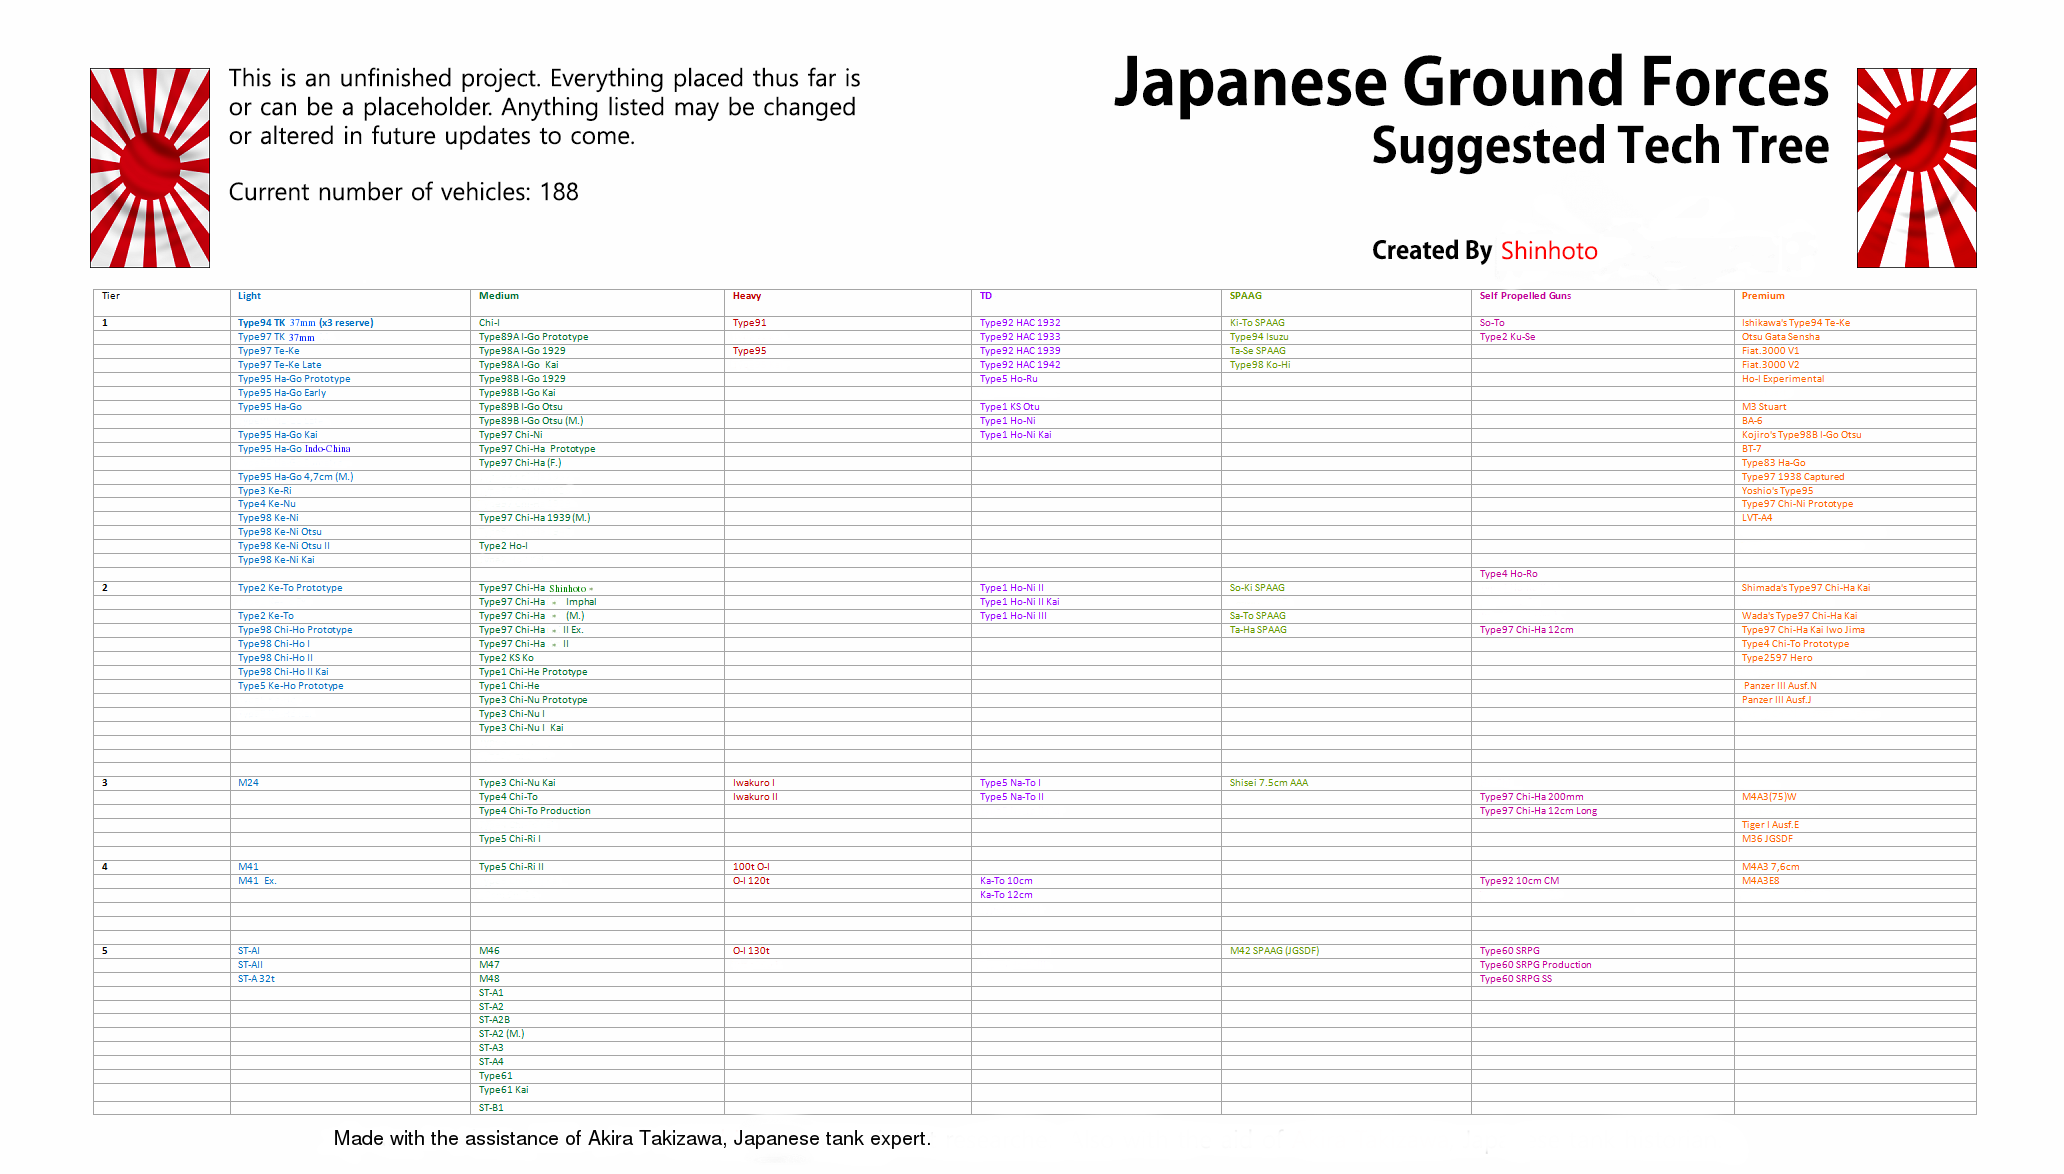
Task: Click 'So-Ki SPAAG' cell
Action: pyautogui.click(x=1257, y=588)
